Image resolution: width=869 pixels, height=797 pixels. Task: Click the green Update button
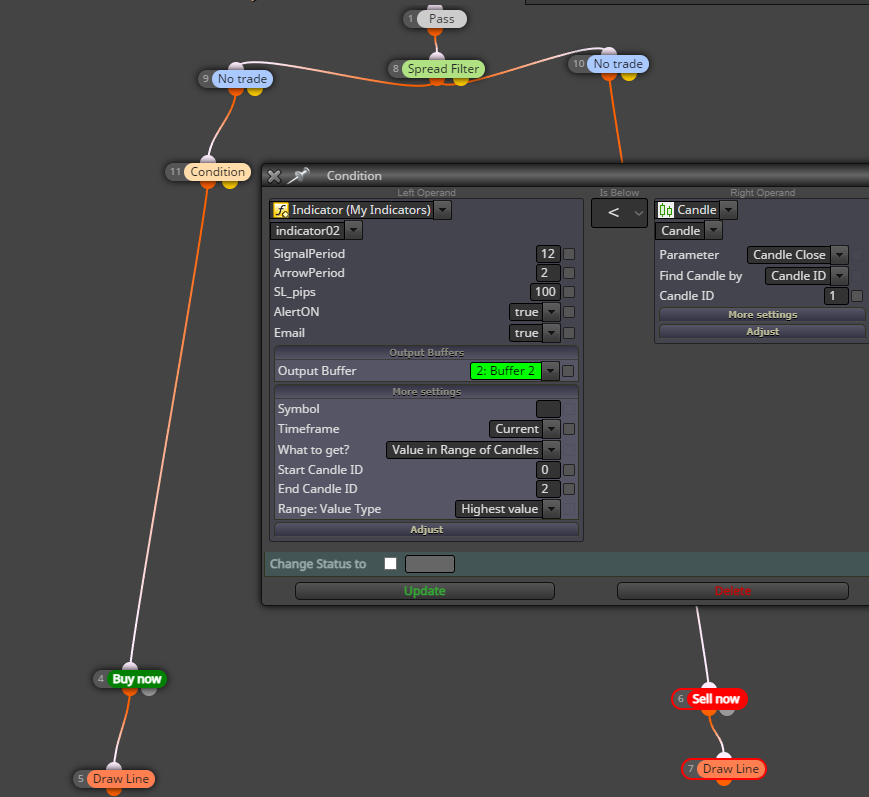pyautogui.click(x=425, y=591)
